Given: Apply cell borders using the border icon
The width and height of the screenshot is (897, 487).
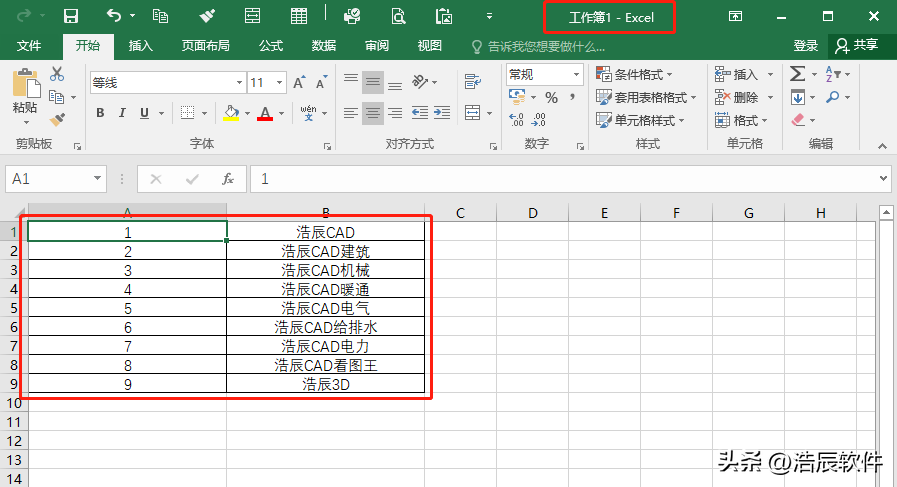Looking at the screenshot, I should [187, 113].
